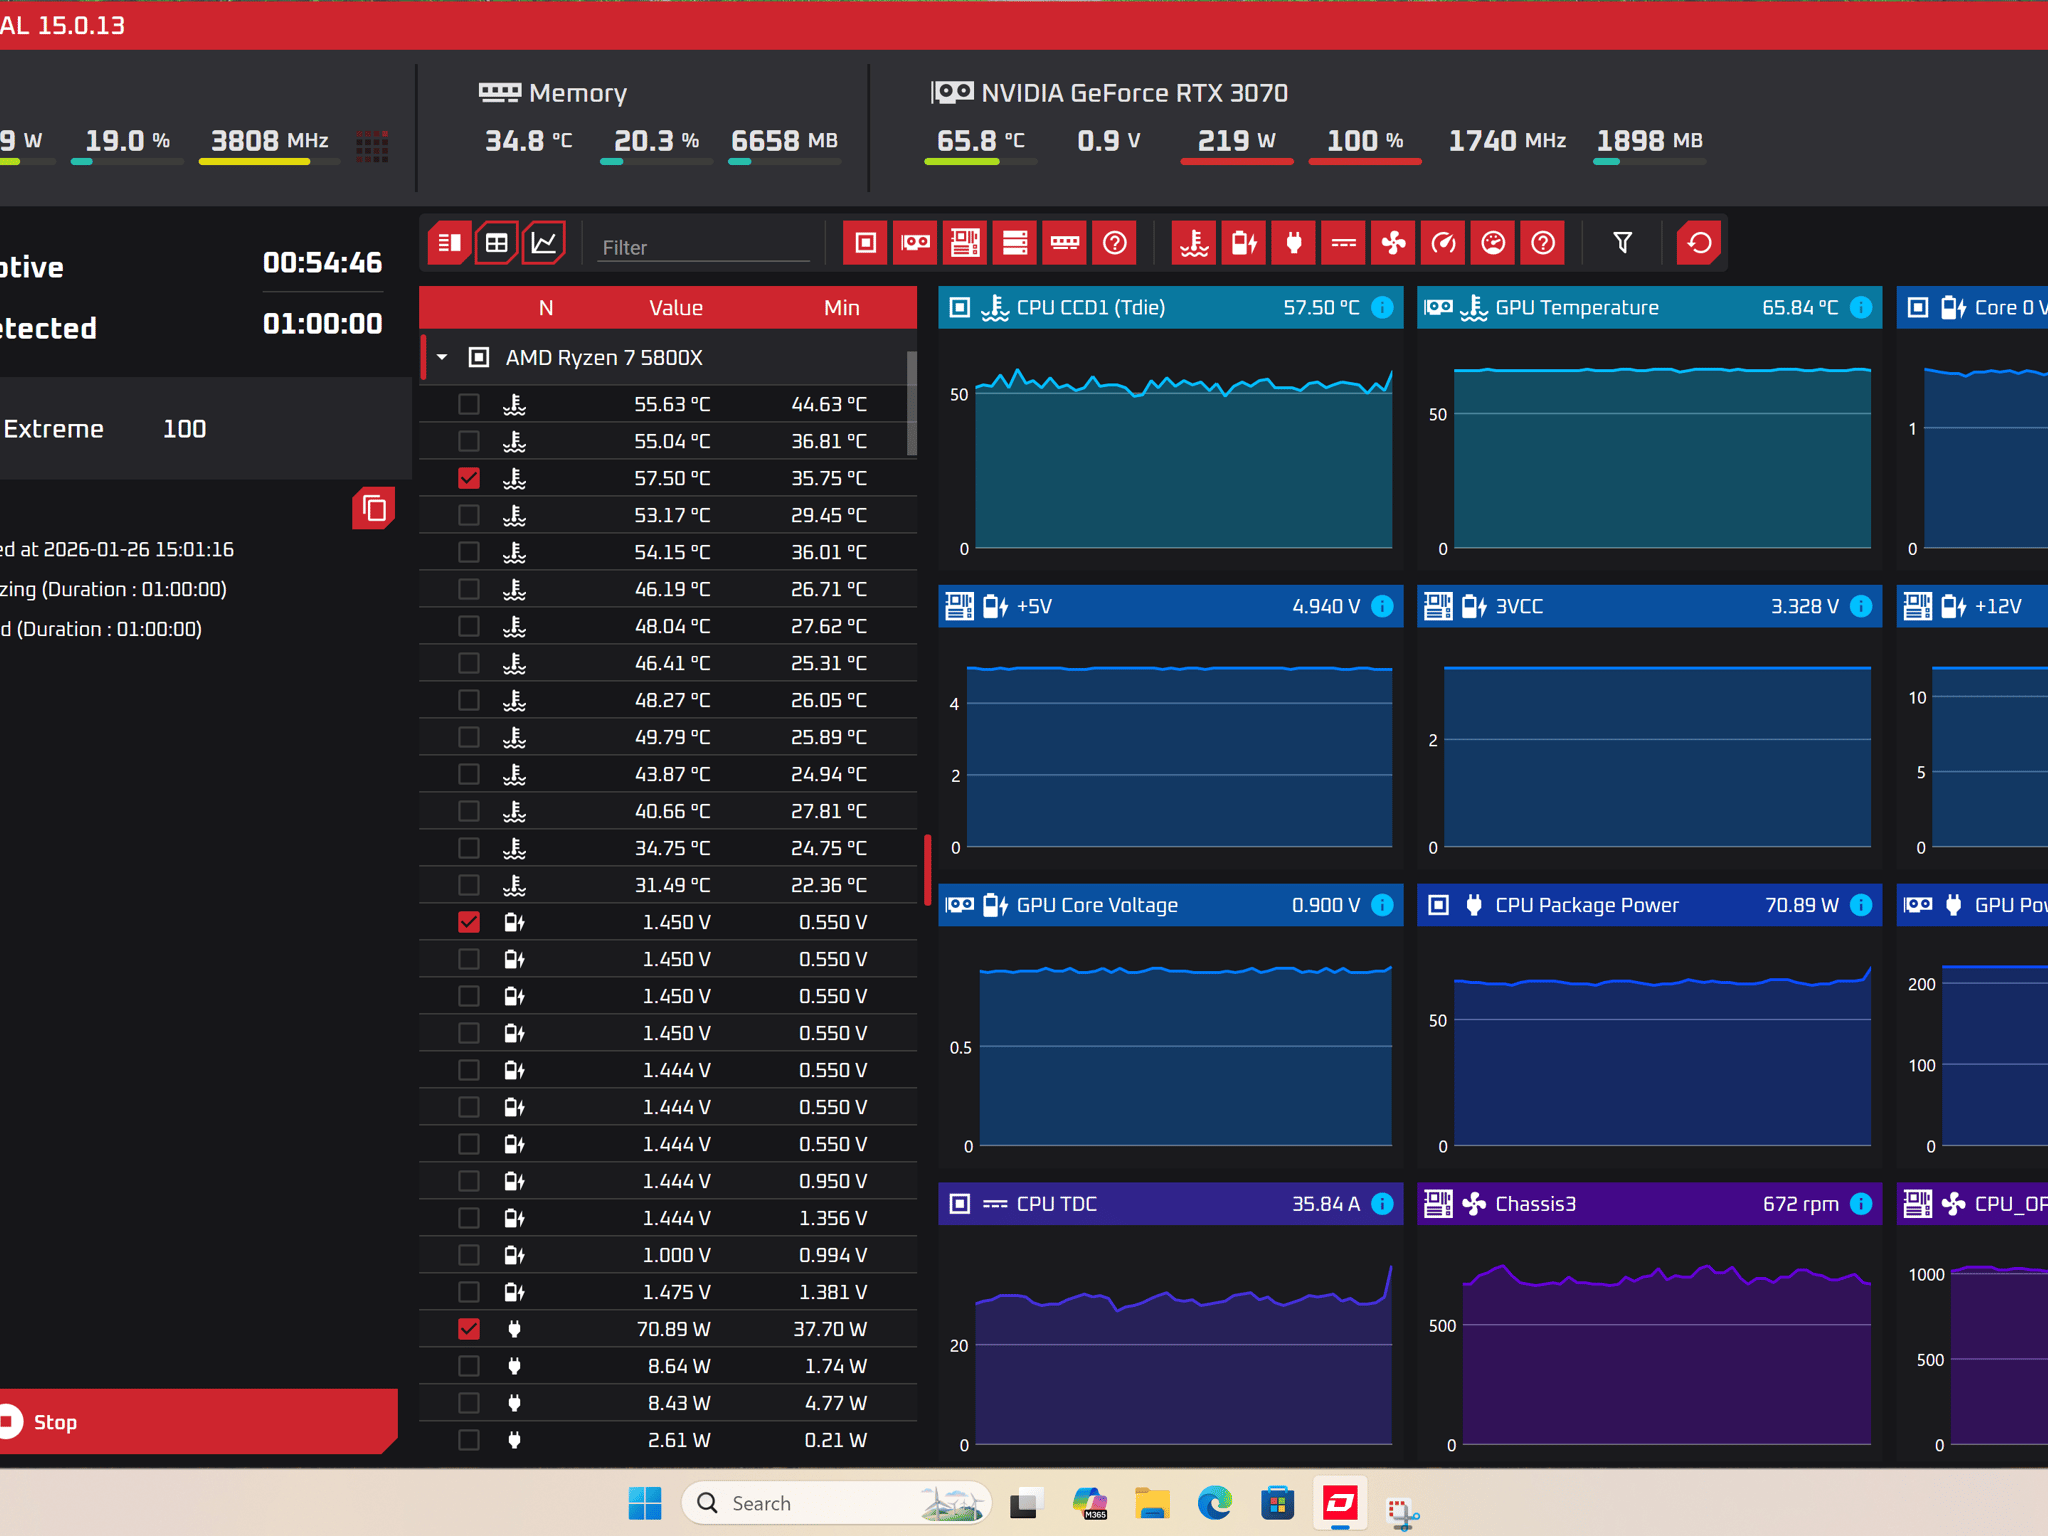Stop the running stress test
This screenshot has height=1536, width=2048.
pyautogui.click(x=196, y=1421)
